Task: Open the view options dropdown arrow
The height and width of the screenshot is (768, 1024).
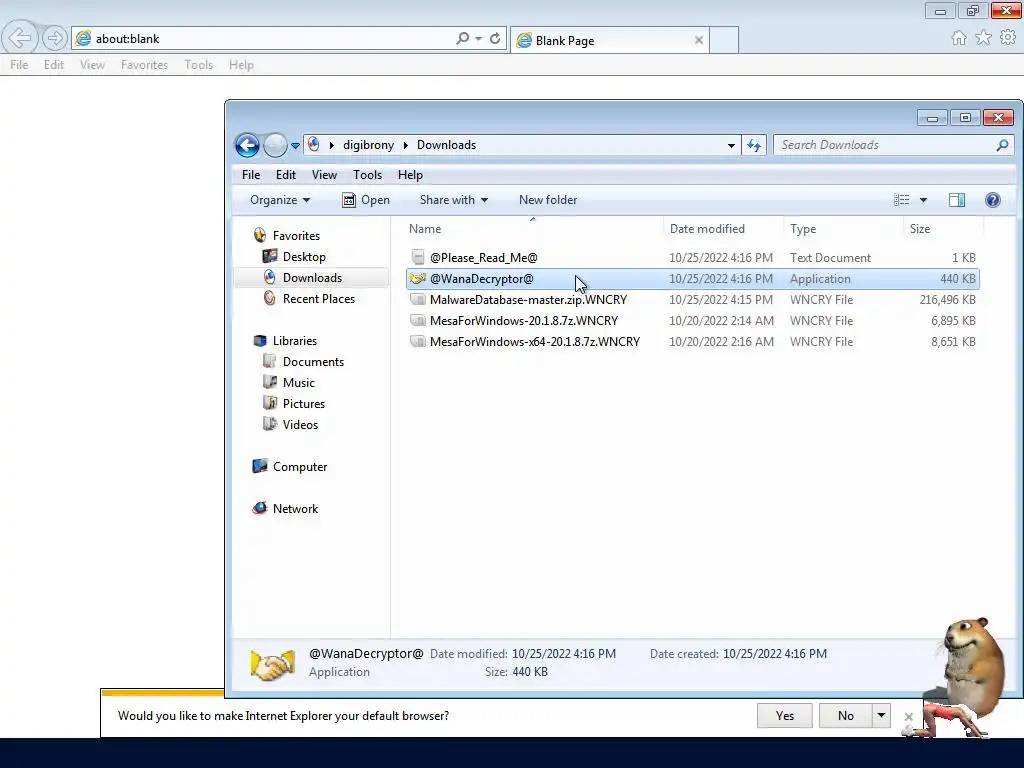Action: coord(923,200)
